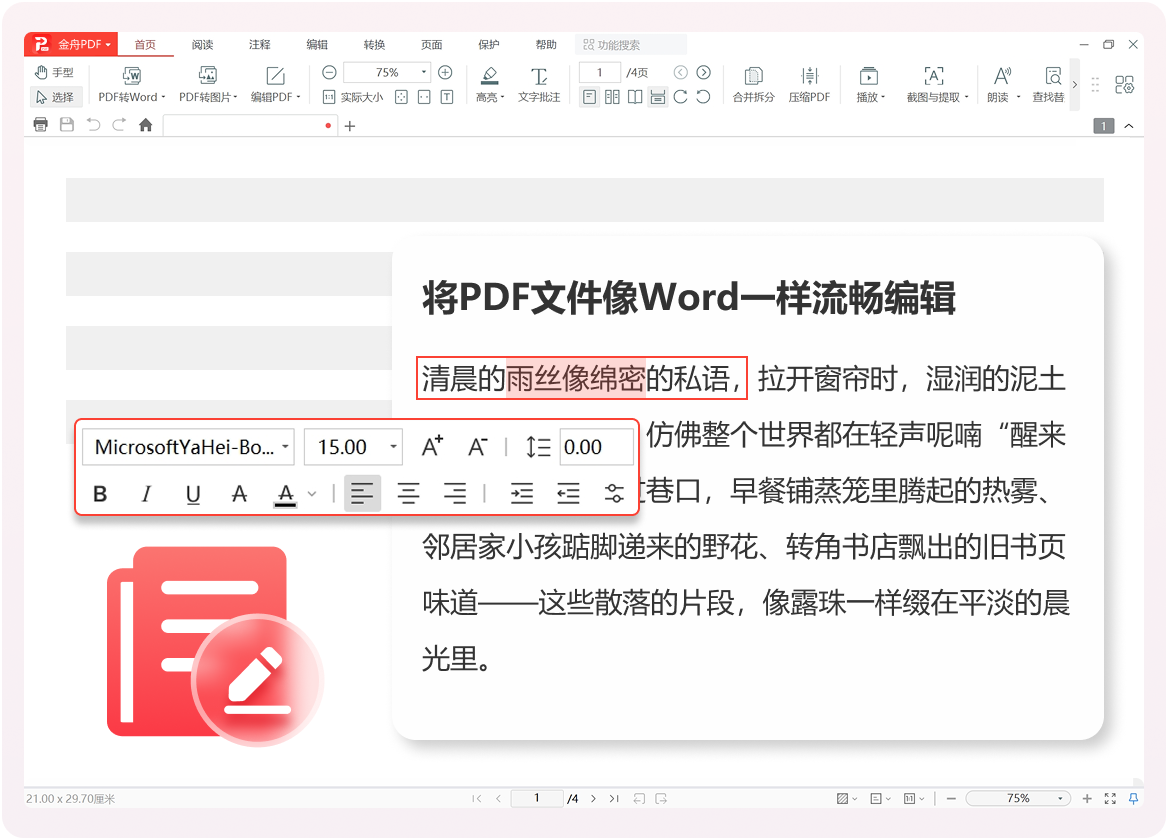
Task: Open the 播放 slideshow tool
Action: point(869,84)
